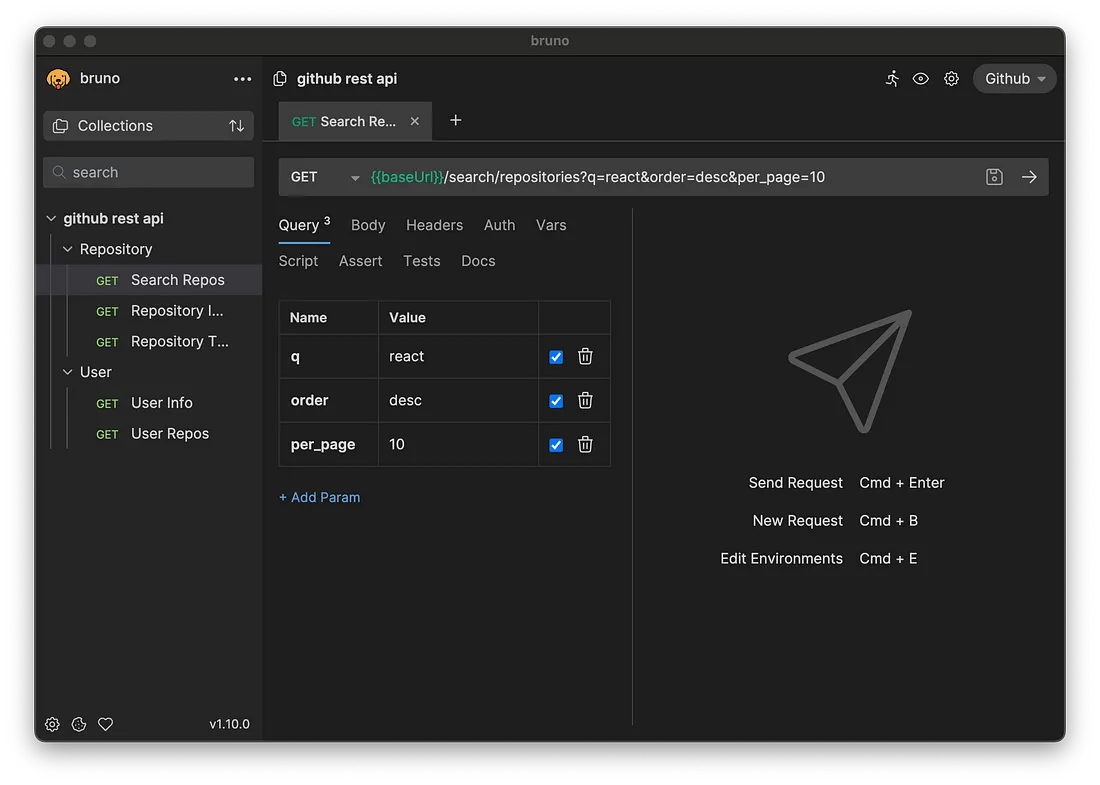This screenshot has width=1100, height=785.
Task: Click the cookies icon at sidebar bottom
Action: (x=79, y=724)
